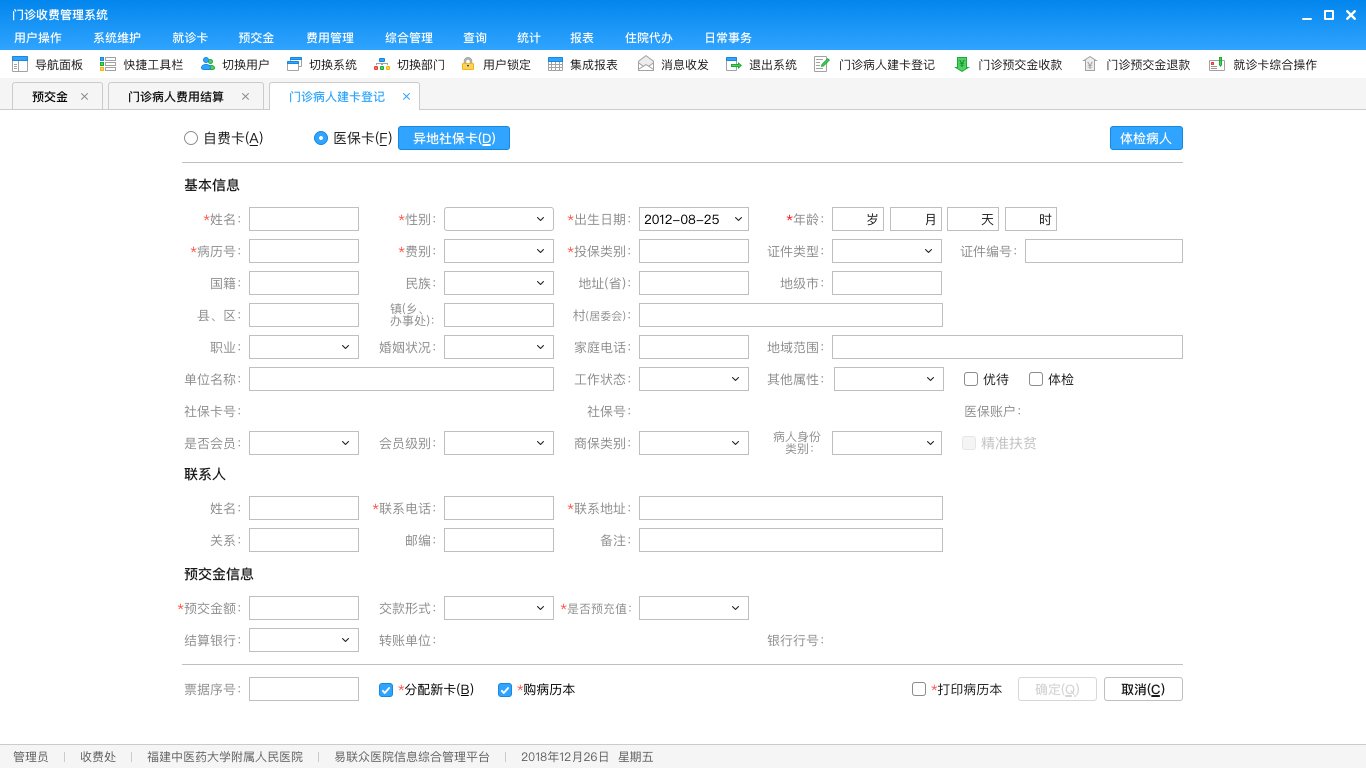Open the 日常事务 menu
Viewport: 1366px width, 768px height.
tap(728, 38)
